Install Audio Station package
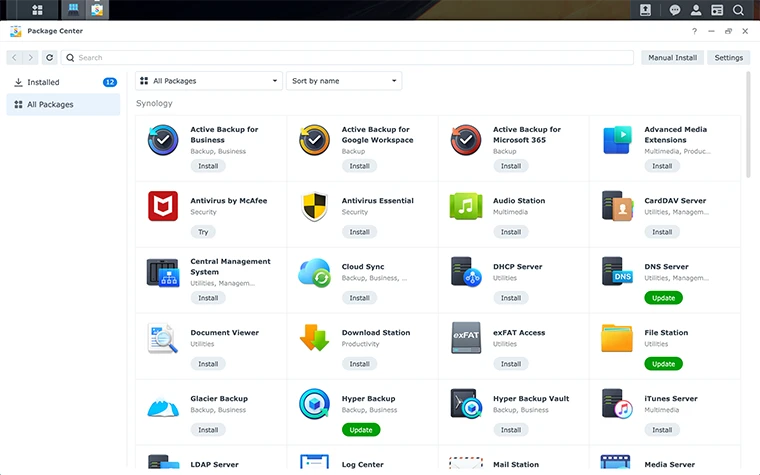 (511, 232)
